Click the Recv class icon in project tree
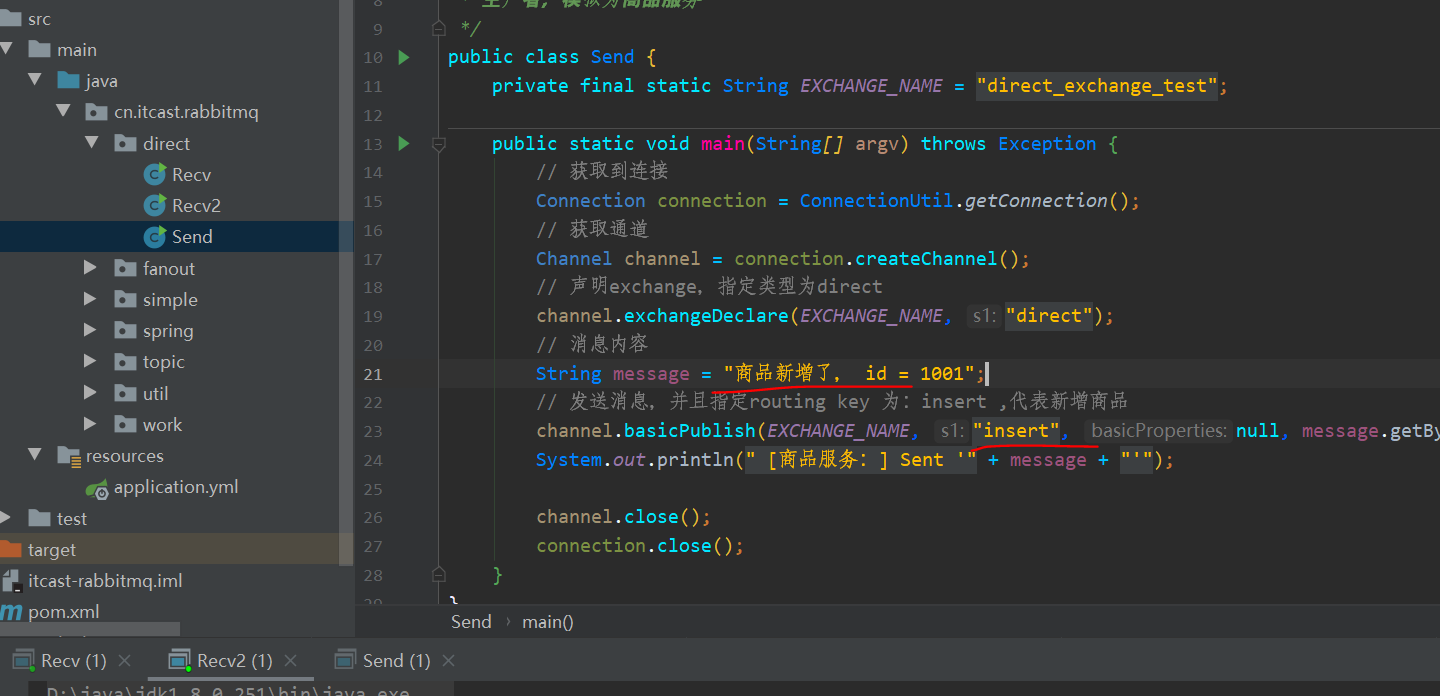Image resolution: width=1440 pixels, height=696 pixels. [x=155, y=174]
